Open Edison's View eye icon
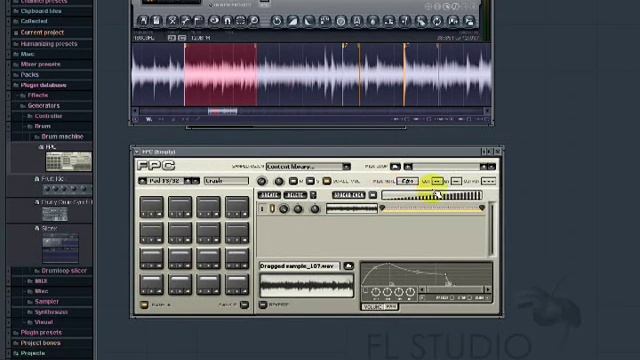This screenshot has height=360, width=640. 214,20
